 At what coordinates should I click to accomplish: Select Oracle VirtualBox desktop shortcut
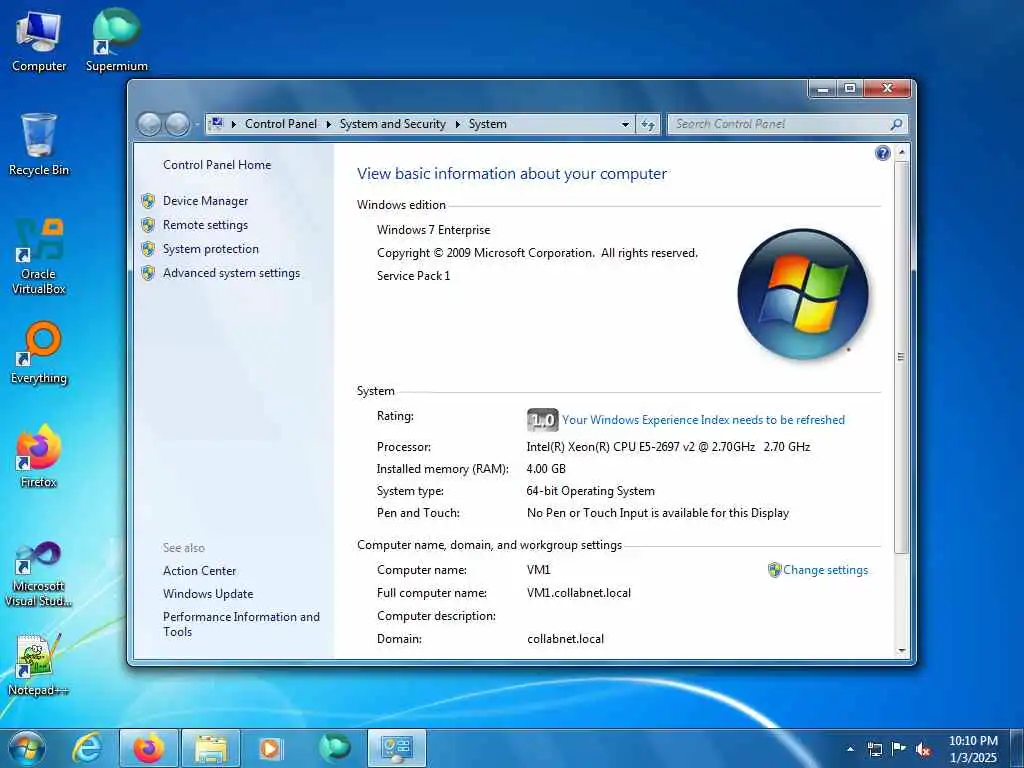(39, 257)
